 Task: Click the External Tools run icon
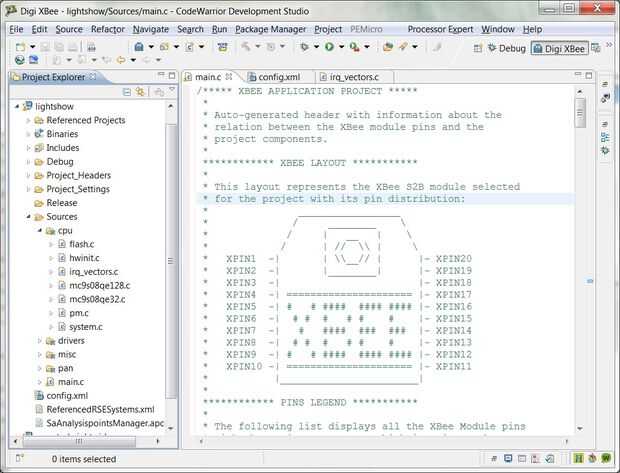coord(354,47)
